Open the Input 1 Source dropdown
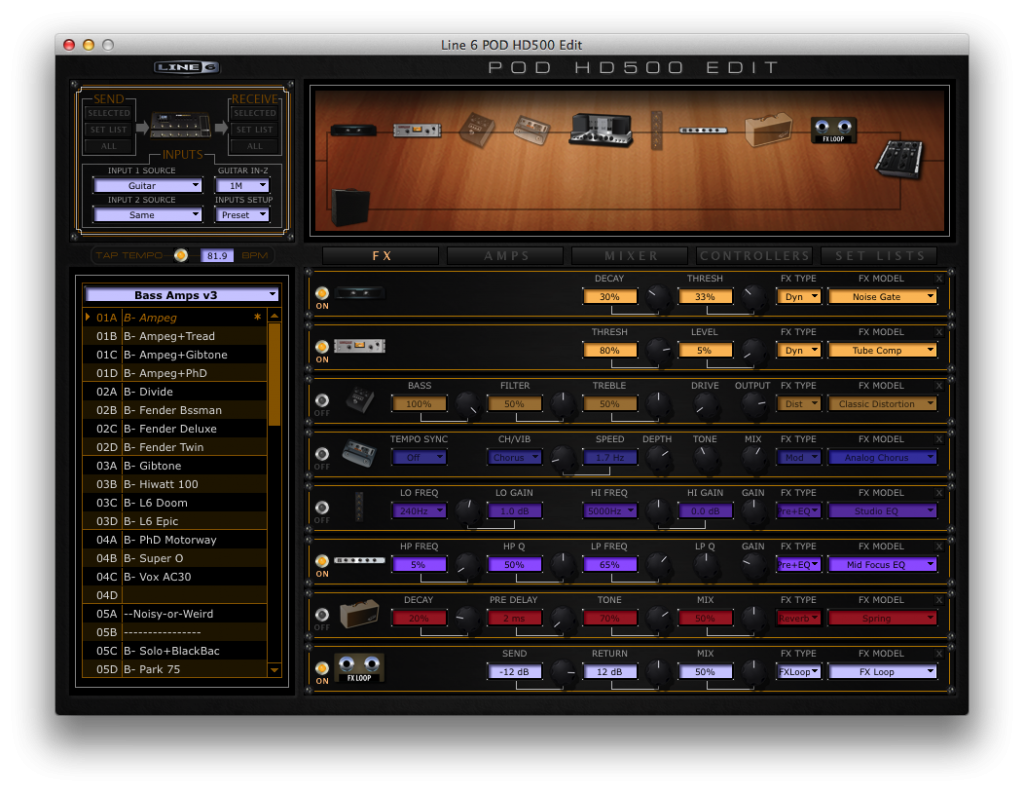Viewport: 1024px width, 791px height. tap(148, 186)
